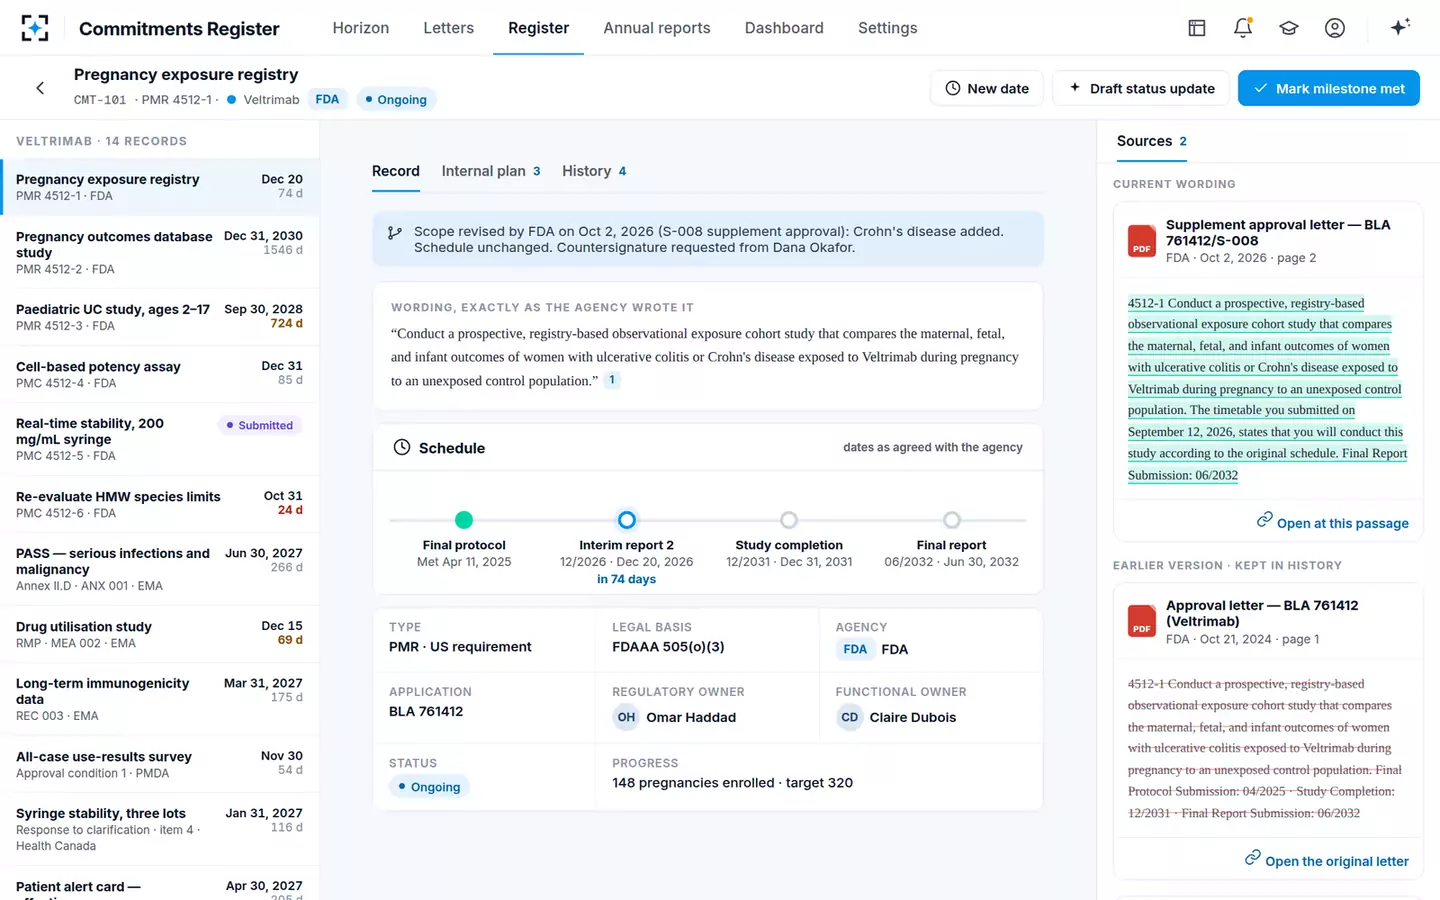The height and width of the screenshot is (900, 1440).
Task: Go back using the left chevron arrow
Action: (x=40, y=88)
